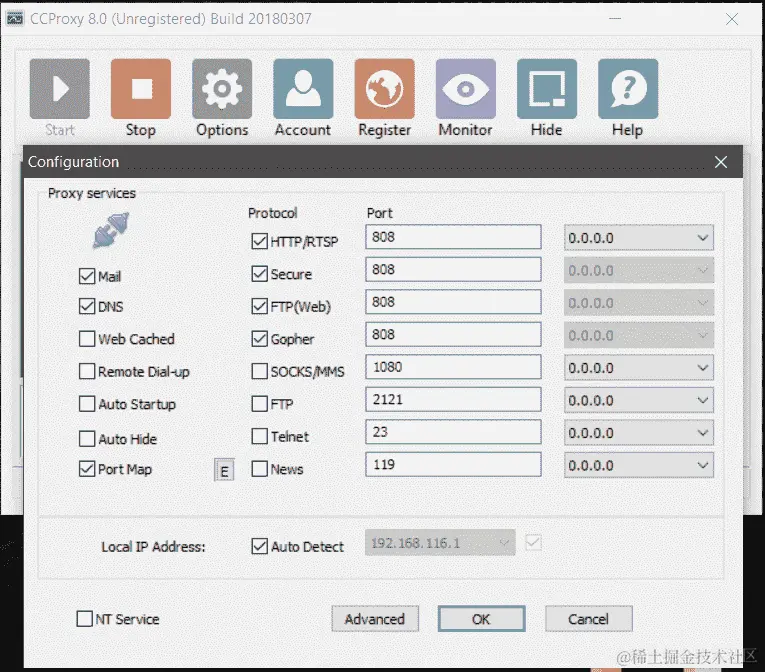Click the FTP(Web) port field
This screenshot has height=672, width=765.
(x=453, y=302)
